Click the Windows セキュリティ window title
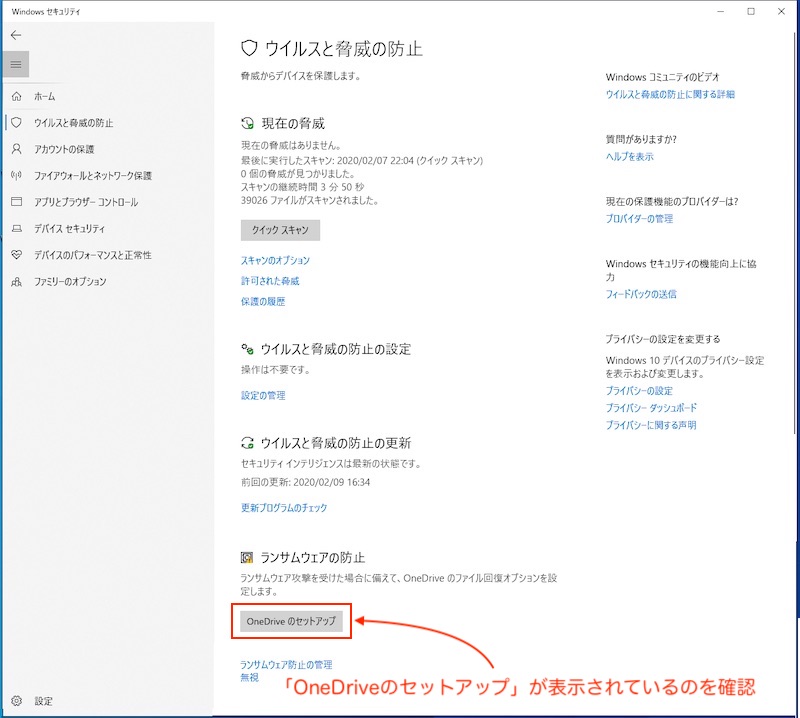The width and height of the screenshot is (800, 718). click(46, 11)
